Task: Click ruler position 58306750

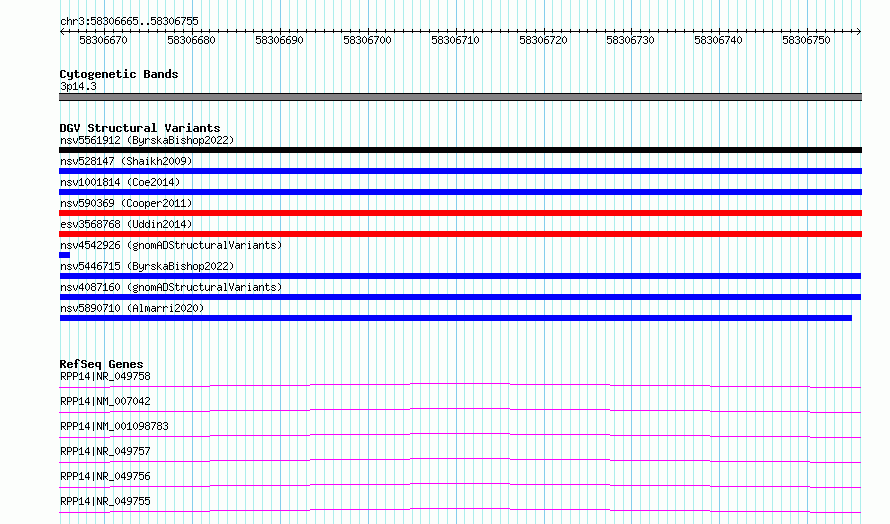Action: tap(807, 40)
